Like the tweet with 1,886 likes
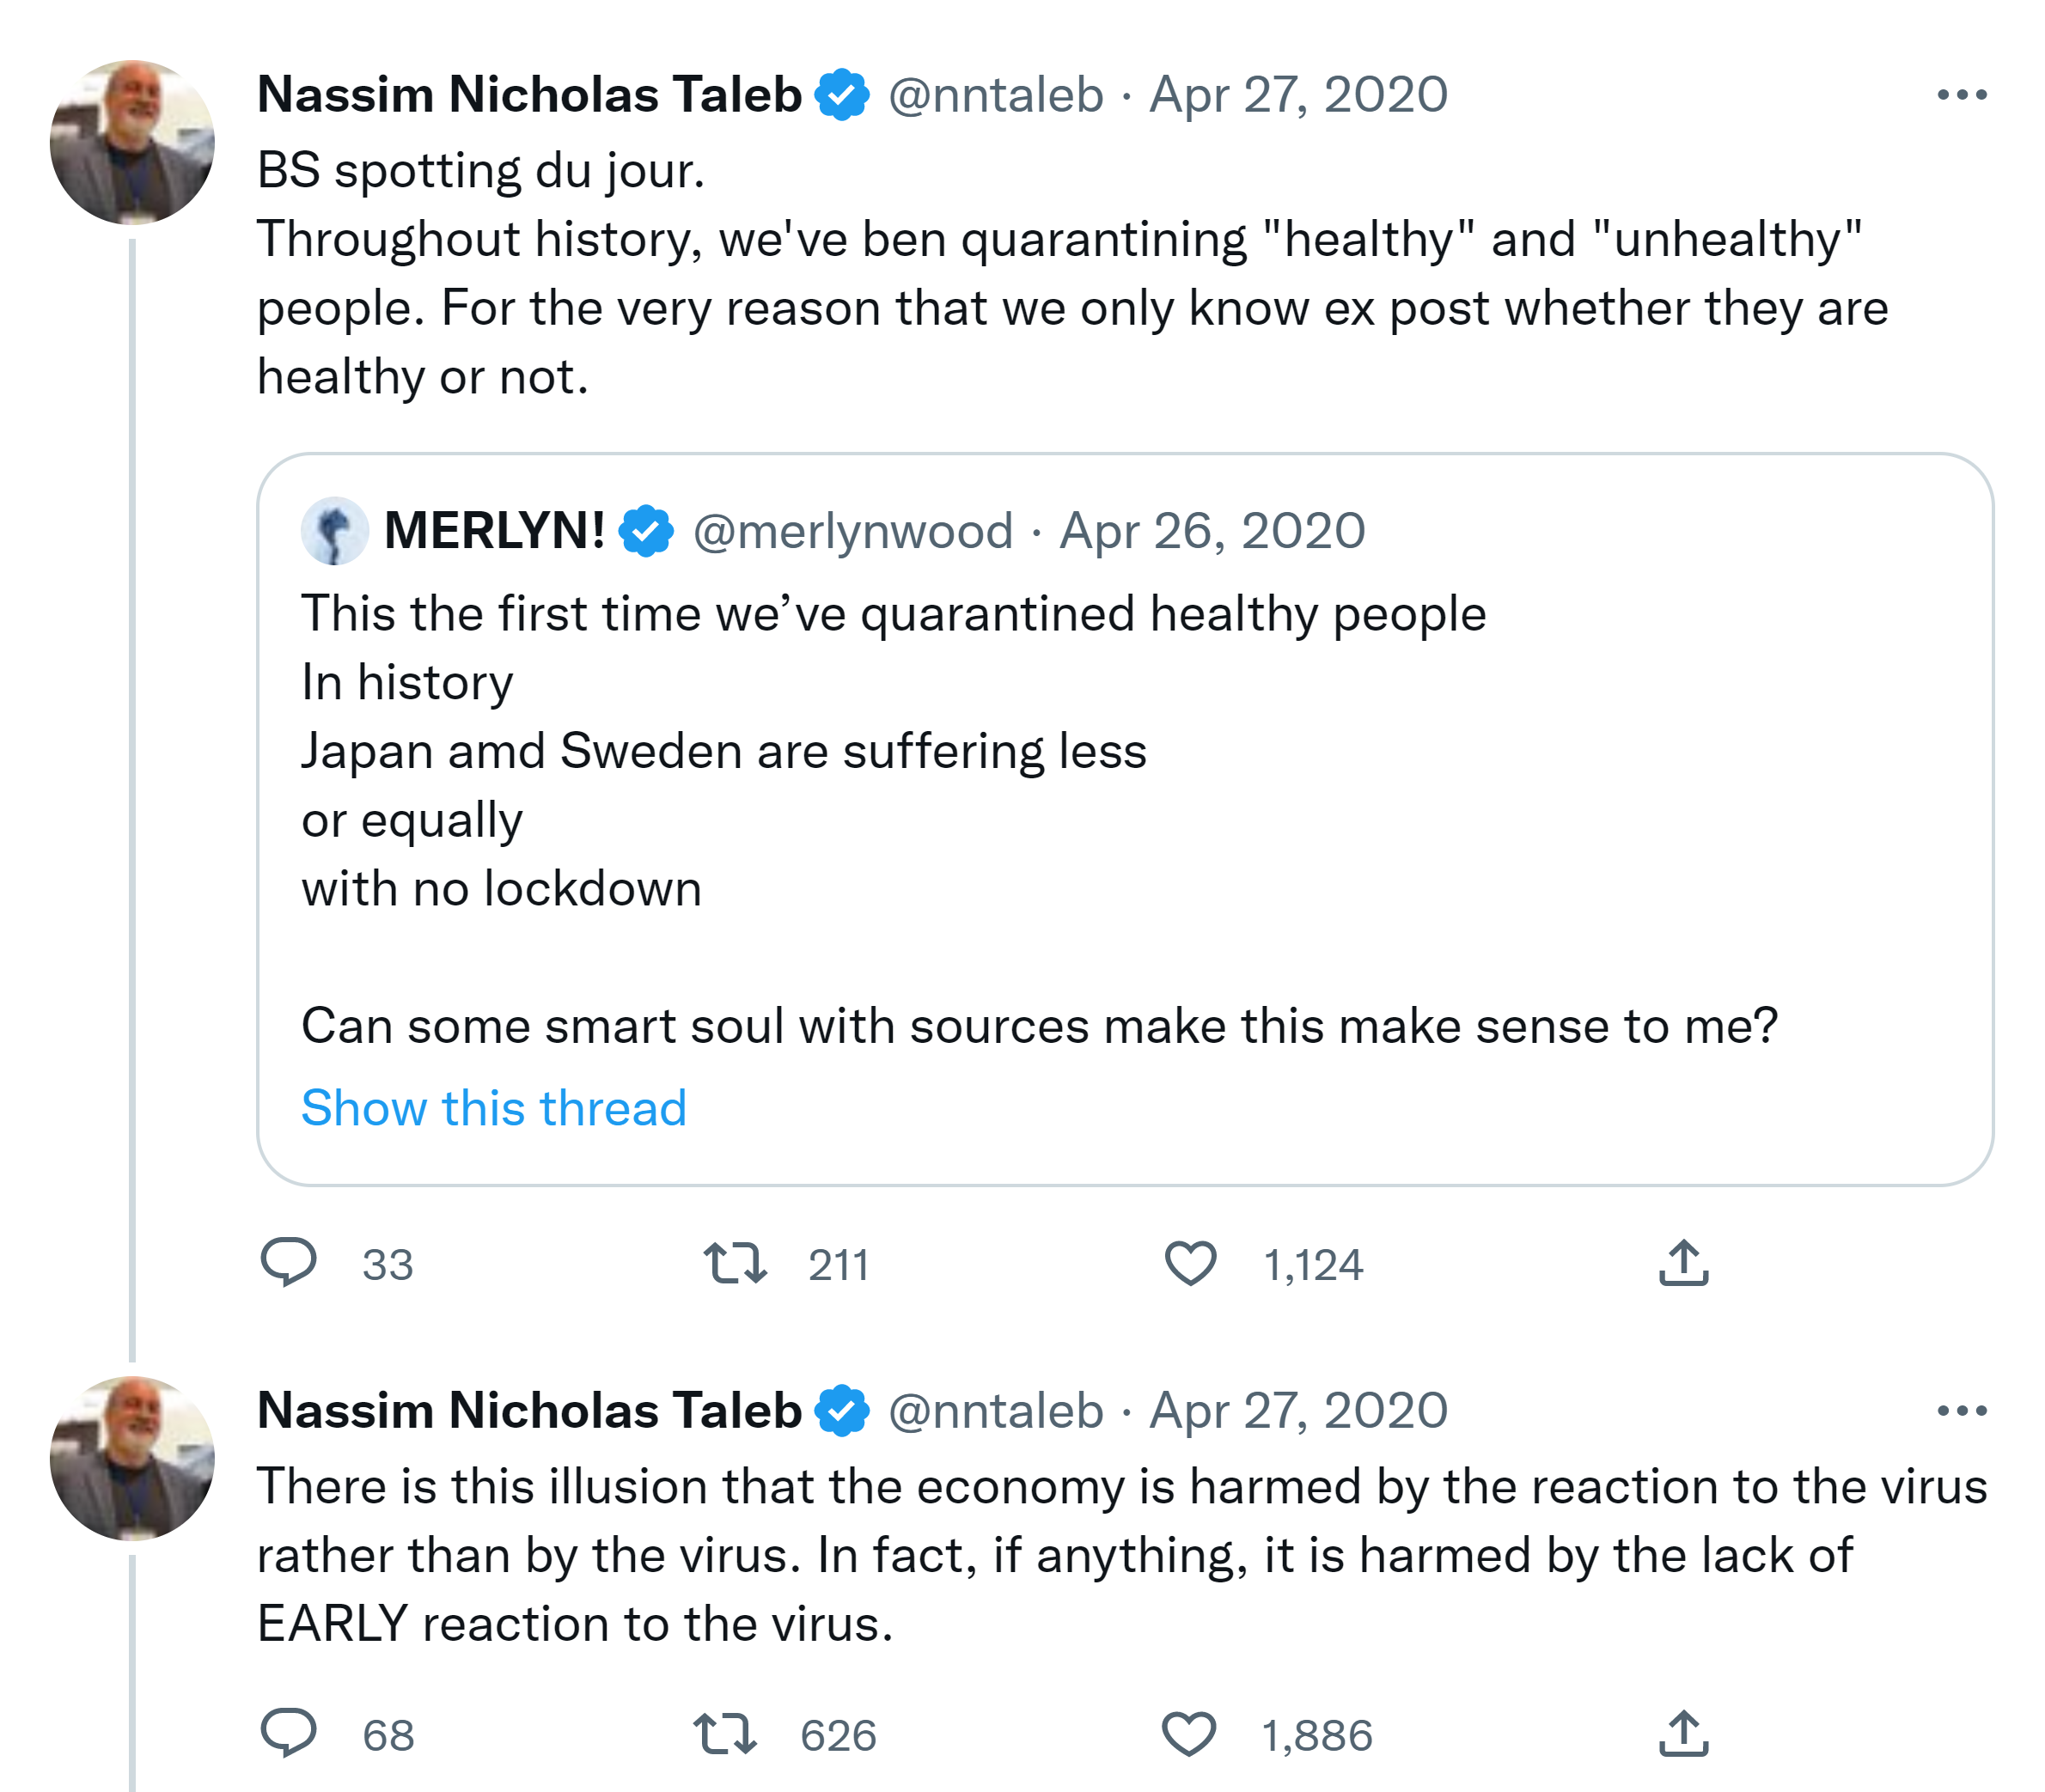 pyautogui.click(x=1188, y=1733)
